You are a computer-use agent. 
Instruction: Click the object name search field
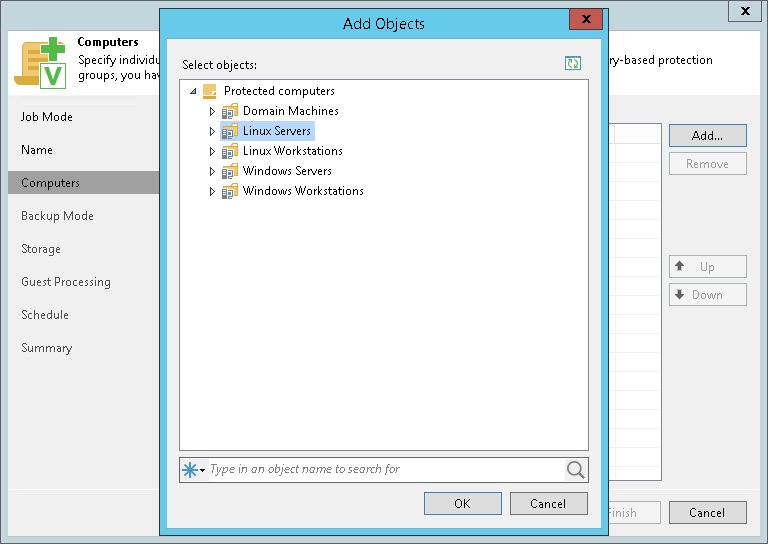386,470
